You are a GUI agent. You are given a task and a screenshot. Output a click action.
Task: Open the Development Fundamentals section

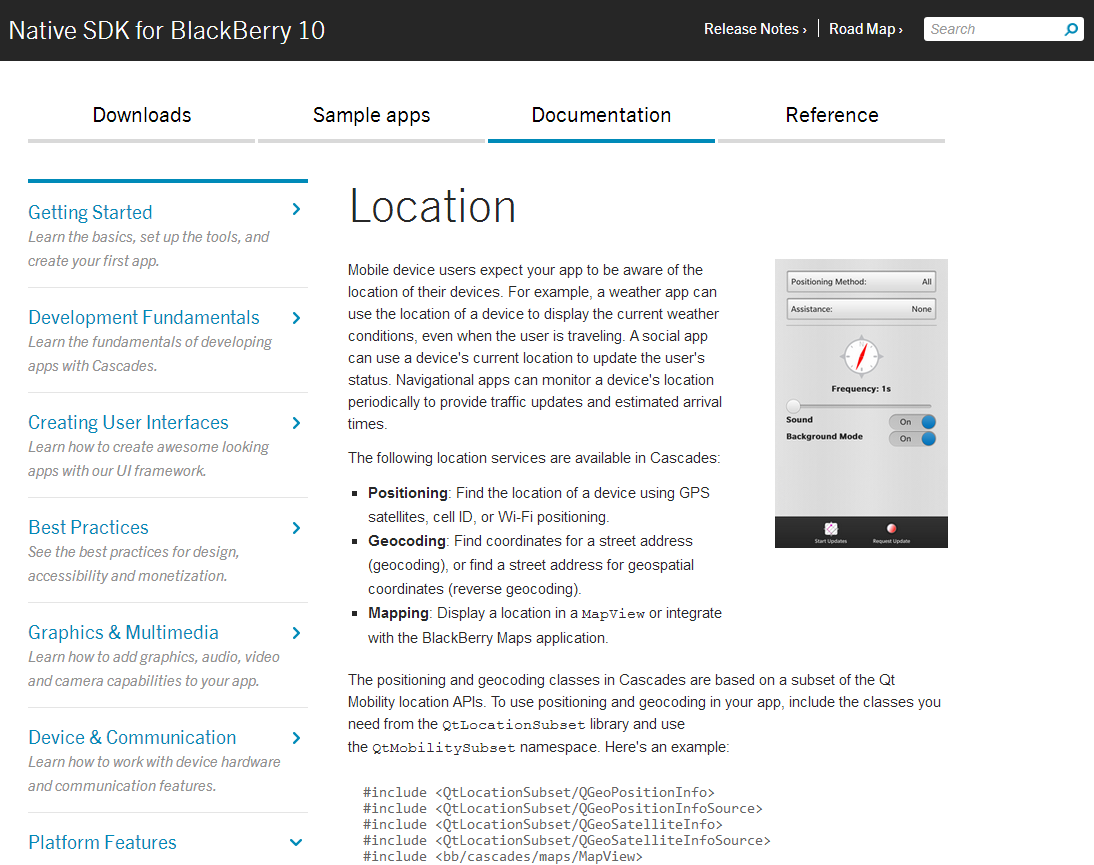tap(143, 317)
